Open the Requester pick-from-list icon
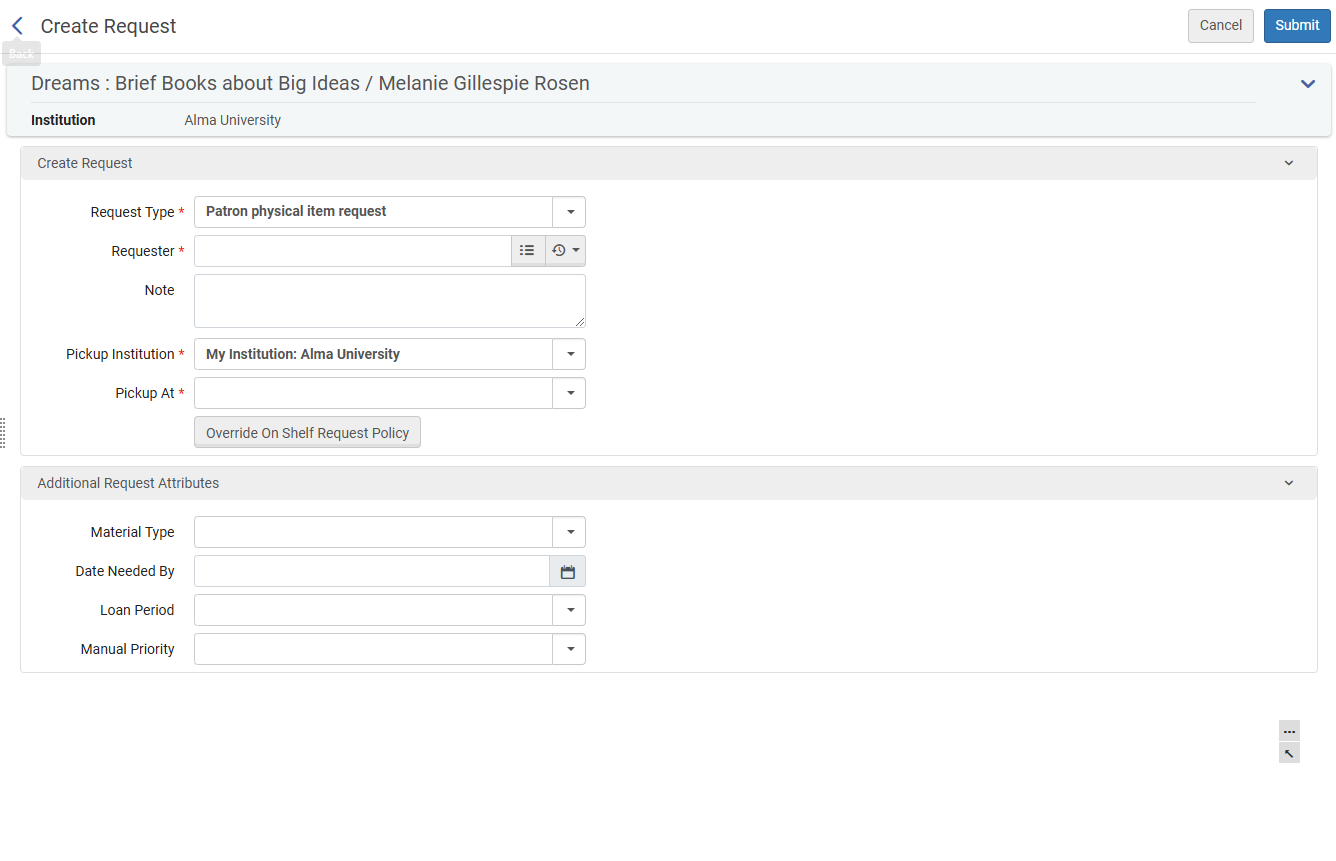 click(x=527, y=251)
